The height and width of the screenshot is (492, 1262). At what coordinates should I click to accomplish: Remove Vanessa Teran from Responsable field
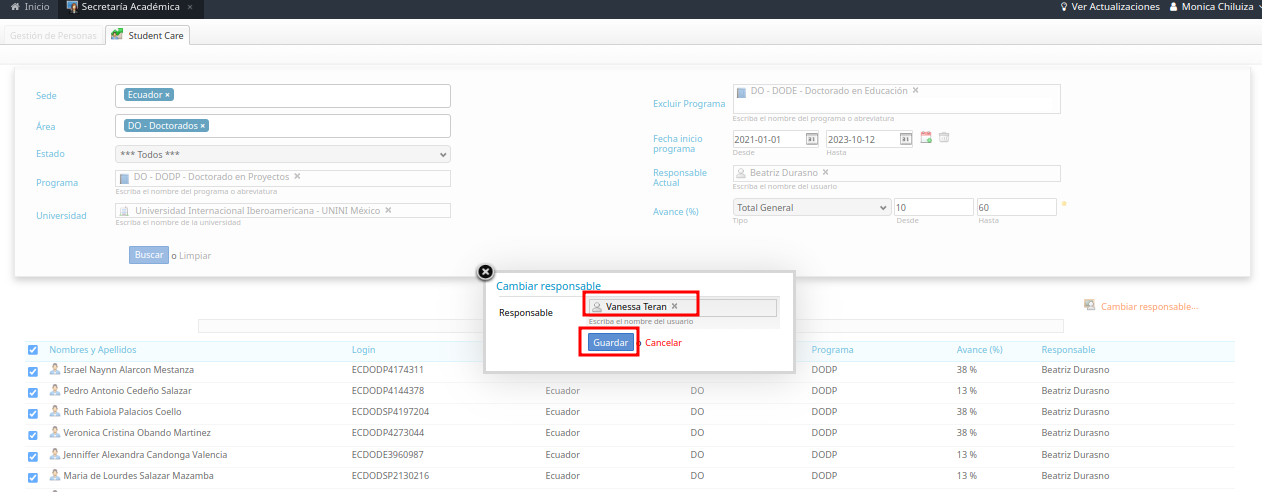tap(674, 307)
